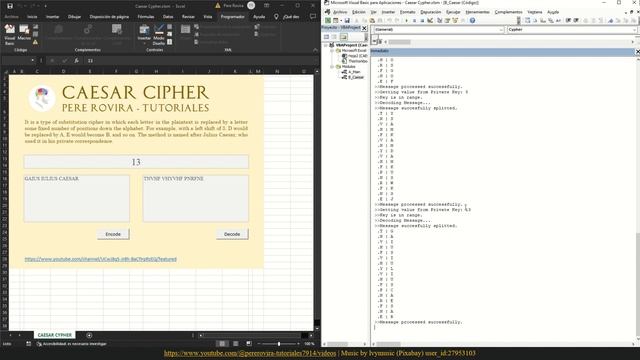Viewport: 640px width, 360px height.
Task: Open the Name Box dropdown arrow
Action: click(x=33, y=60)
